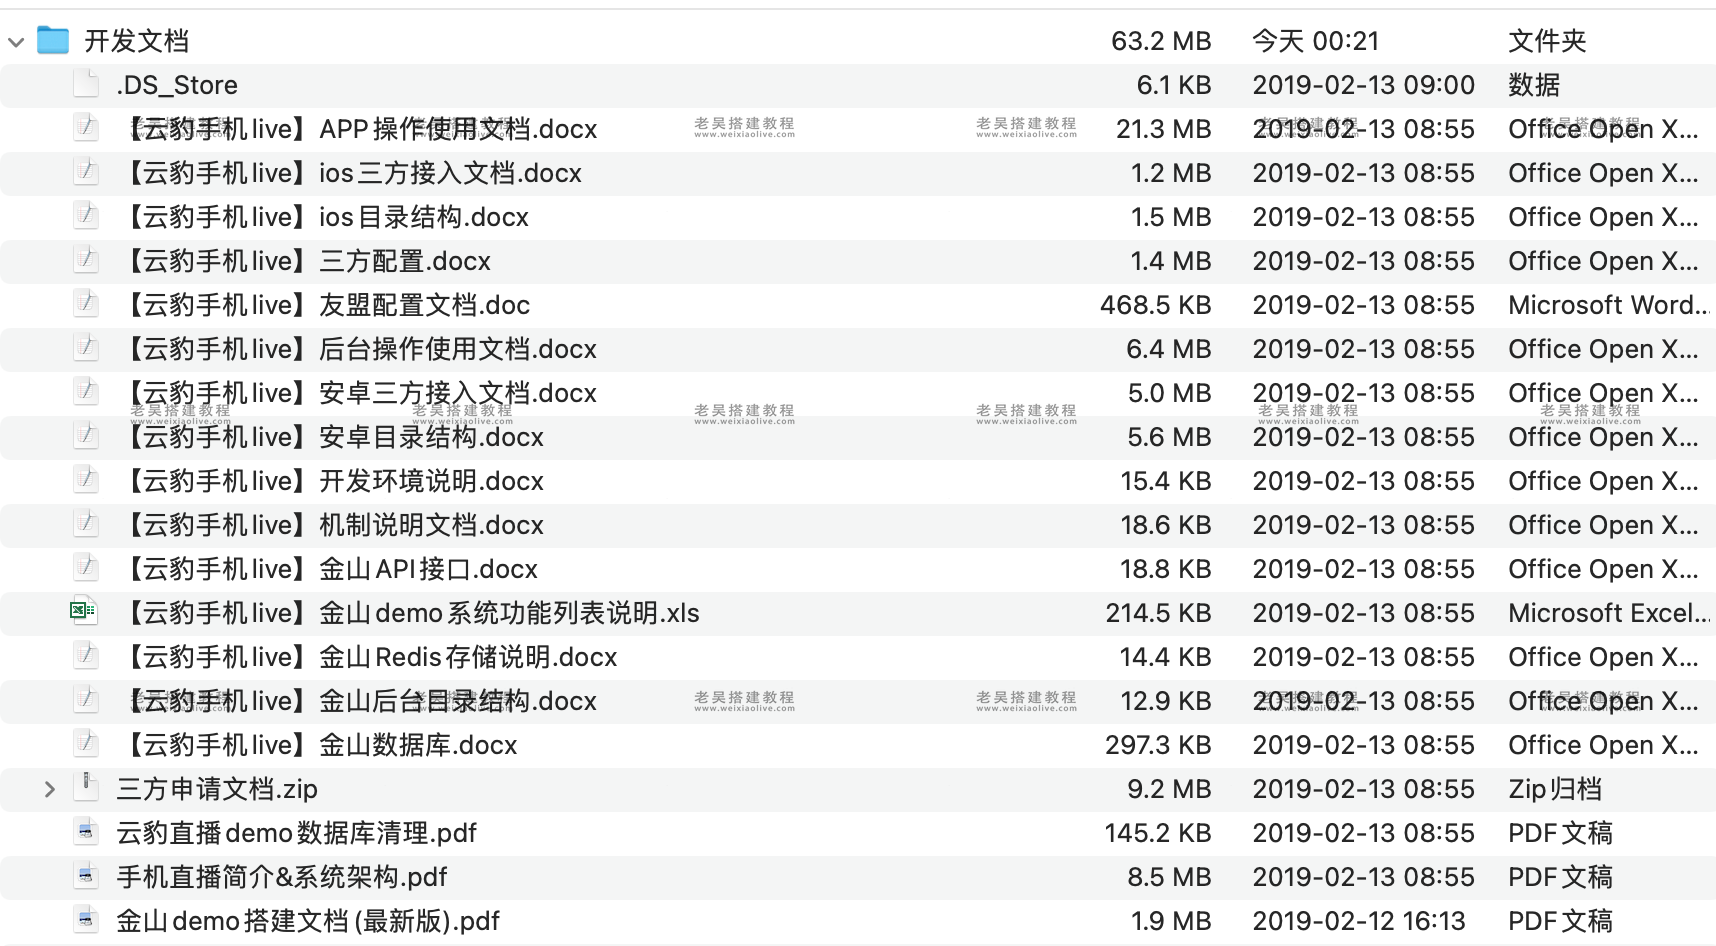Click the document icon beside 安卓目录结构.docx
This screenshot has width=1716, height=946.
click(85, 437)
